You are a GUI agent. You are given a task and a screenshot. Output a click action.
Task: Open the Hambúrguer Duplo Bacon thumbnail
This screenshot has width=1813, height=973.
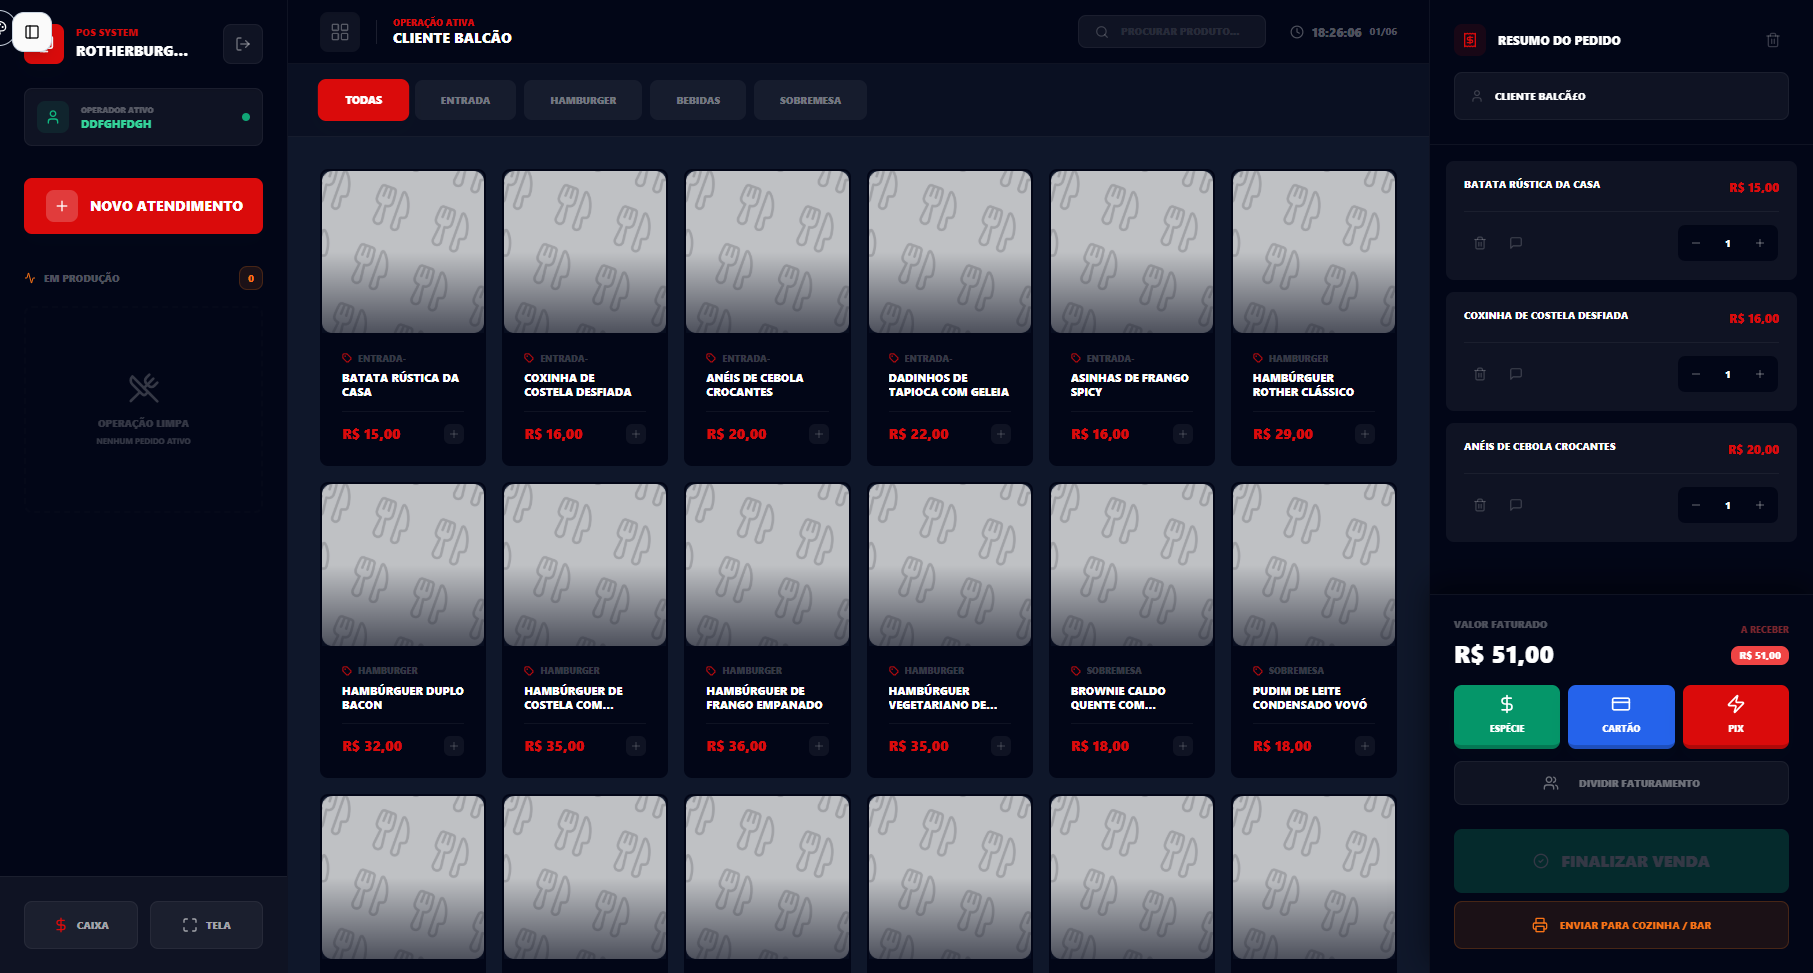click(x=403, y=565)
